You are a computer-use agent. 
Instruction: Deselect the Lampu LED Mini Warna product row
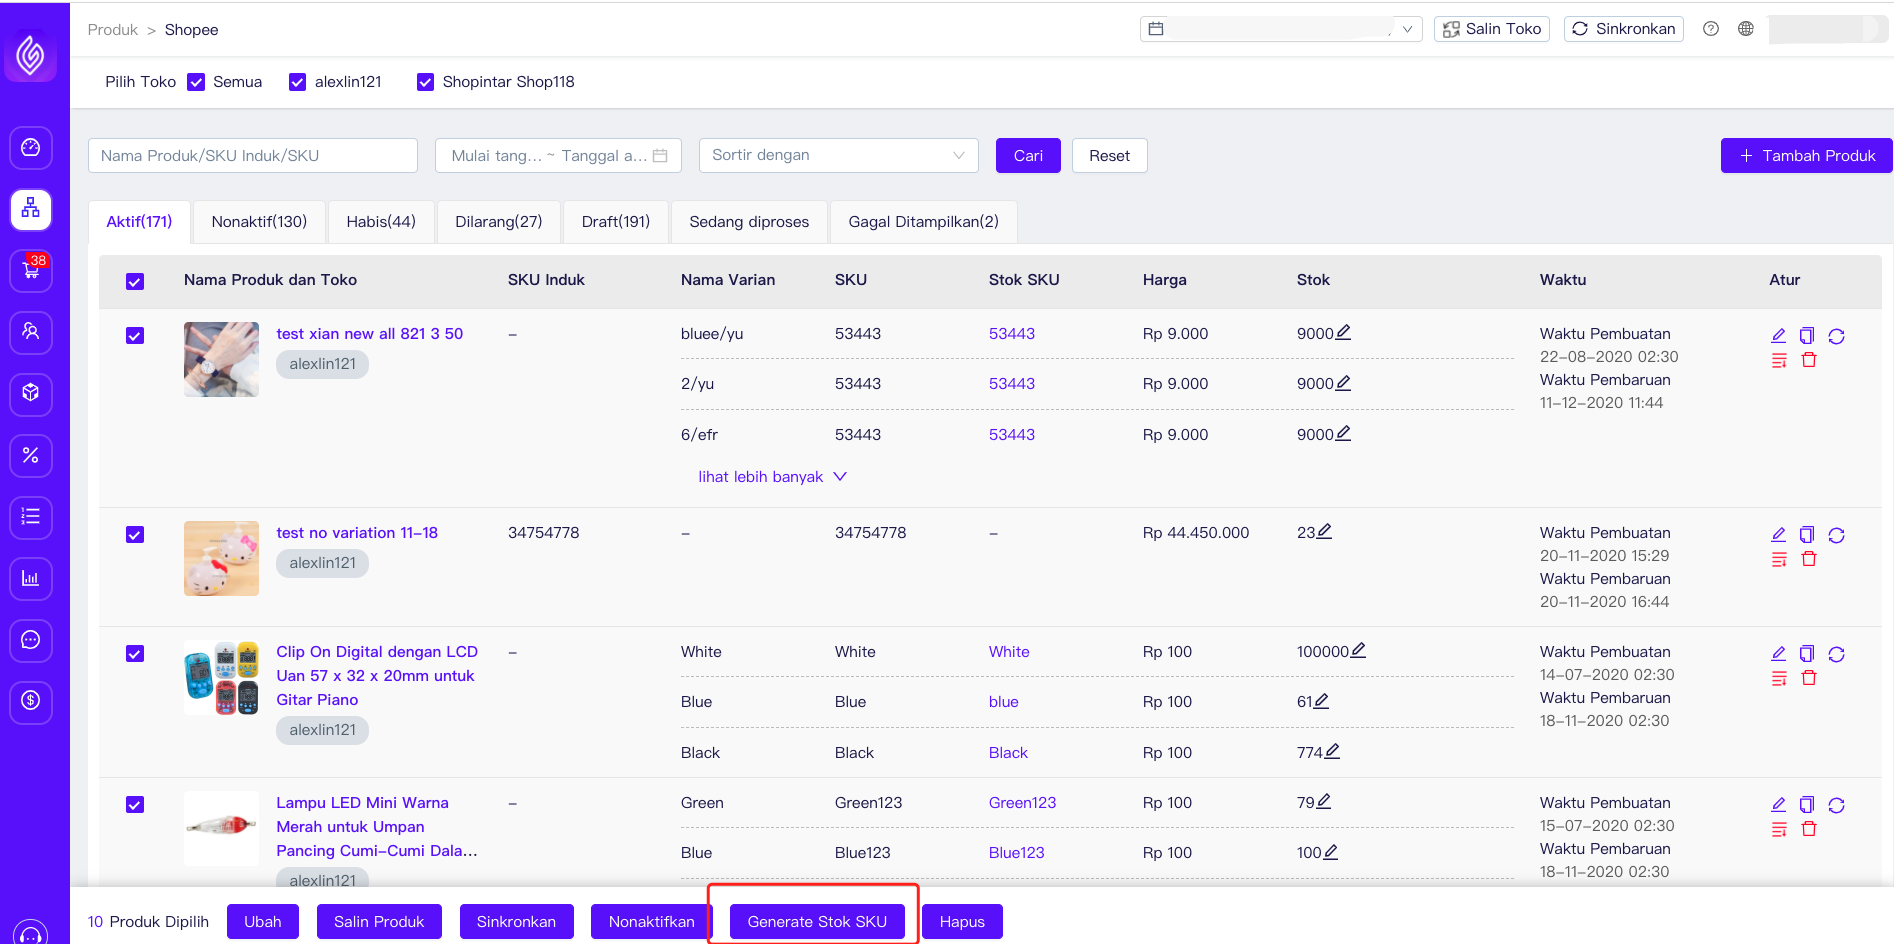tap(135, 804)
